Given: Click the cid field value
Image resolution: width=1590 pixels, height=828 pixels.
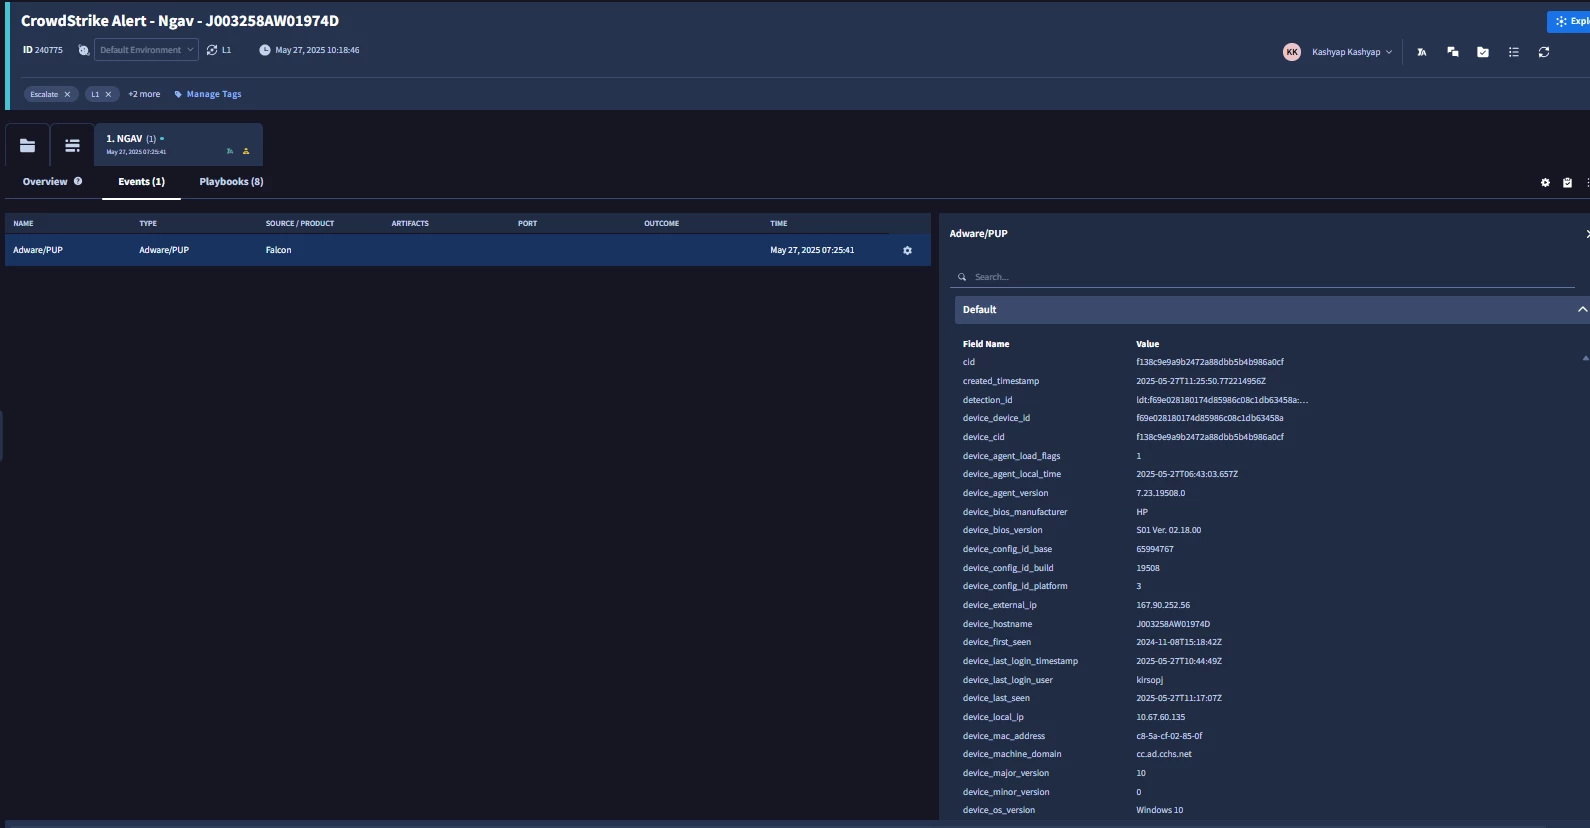Looking at the screenshot, I should [1210, 362].
